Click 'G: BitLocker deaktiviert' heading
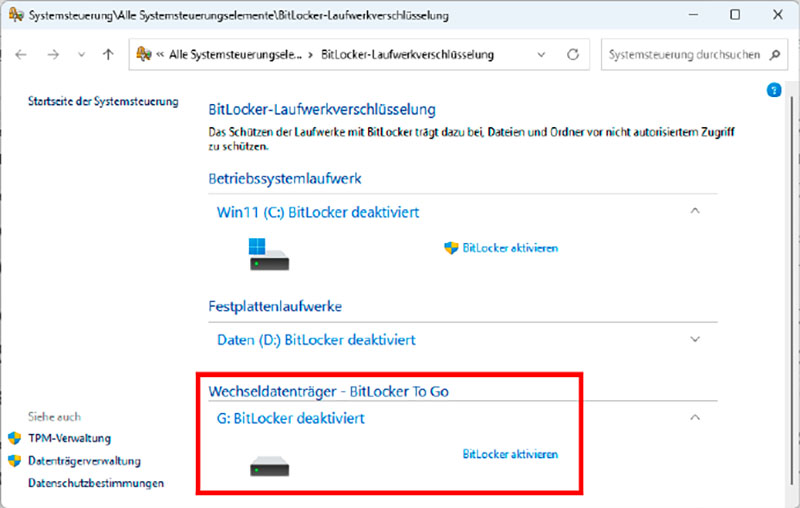Image resolution: width=800 pixels, height=508 pixels. pos(291,419)
